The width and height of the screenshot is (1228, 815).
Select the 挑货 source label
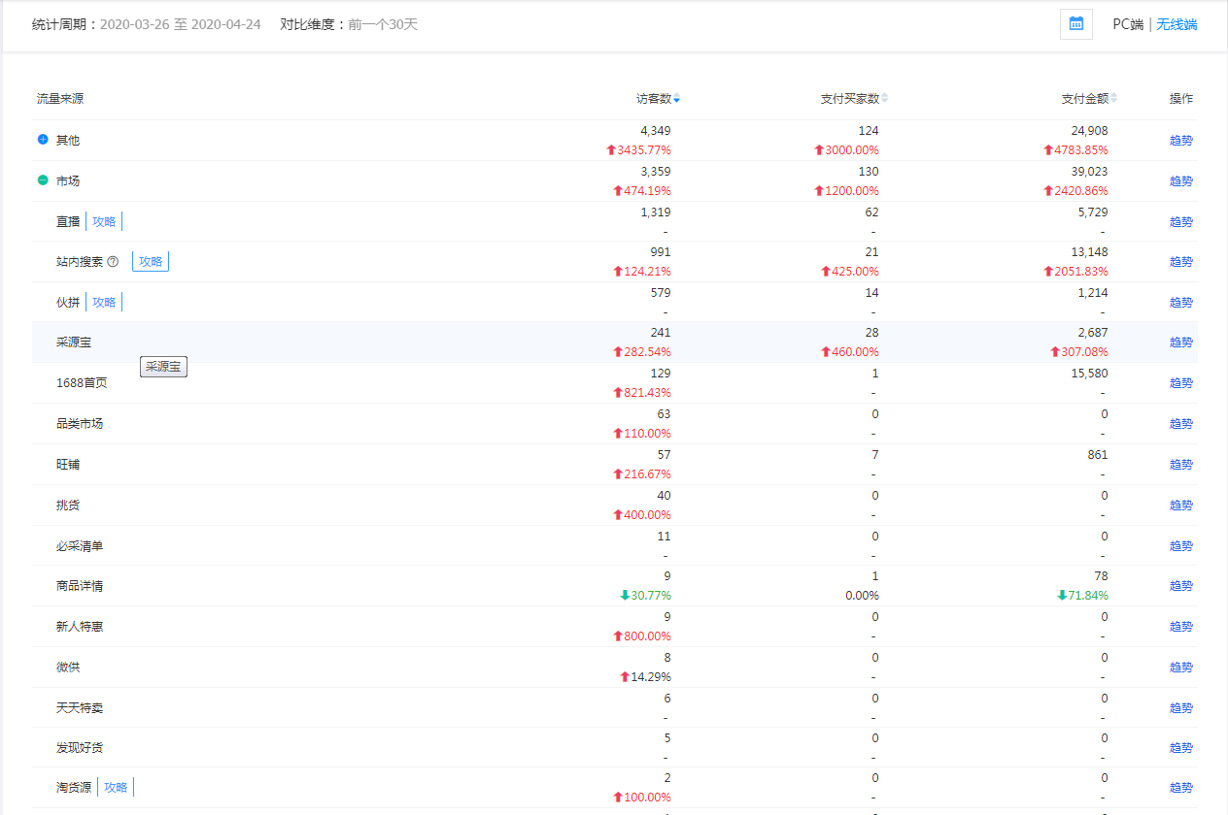(68, 505)
